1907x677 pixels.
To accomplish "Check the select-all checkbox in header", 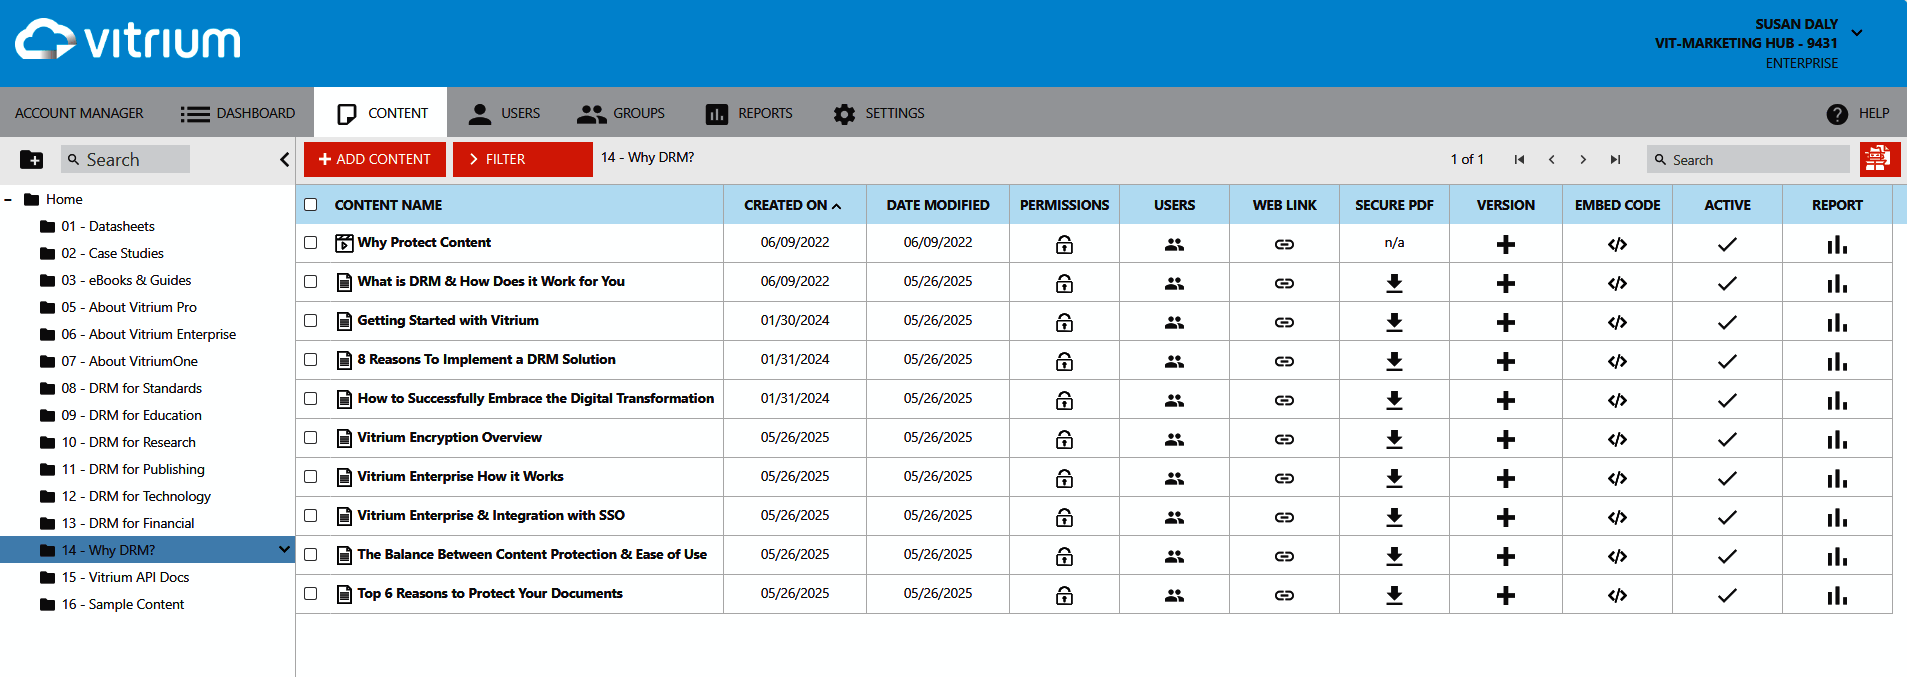I will (x=311, y=205).
